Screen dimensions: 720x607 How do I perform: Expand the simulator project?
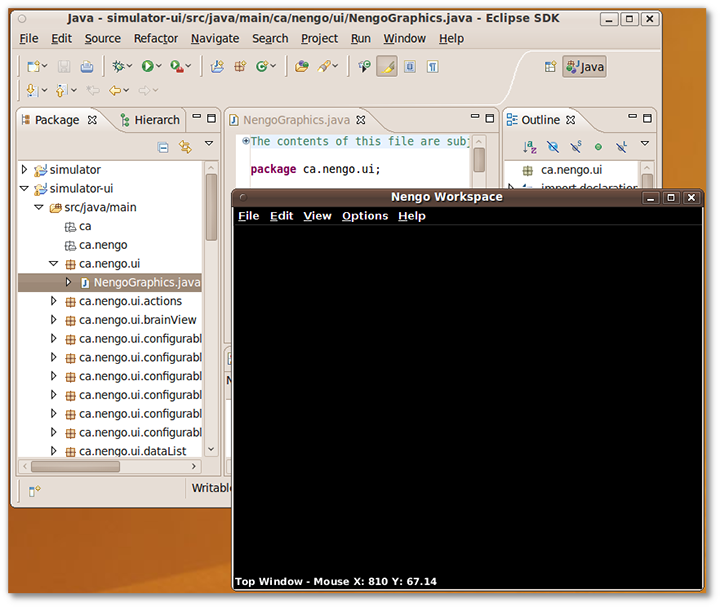point(24,170)
